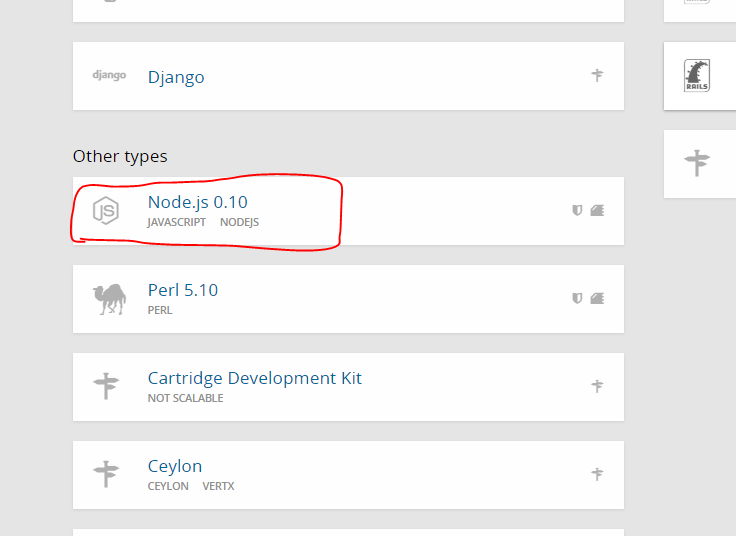Click the shield icon in the Node.js row
The width and height of the screenshot is (736, 536).
(x=577, y=210)
